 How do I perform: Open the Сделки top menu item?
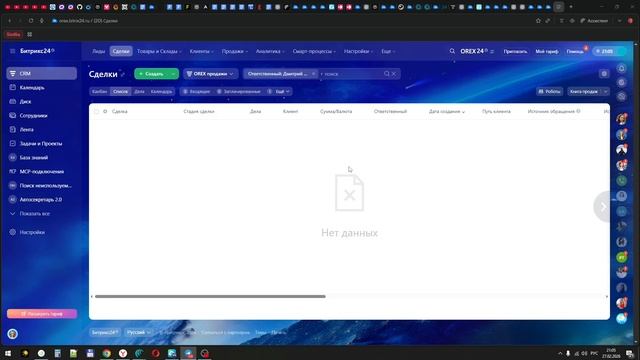click(121, 51)
